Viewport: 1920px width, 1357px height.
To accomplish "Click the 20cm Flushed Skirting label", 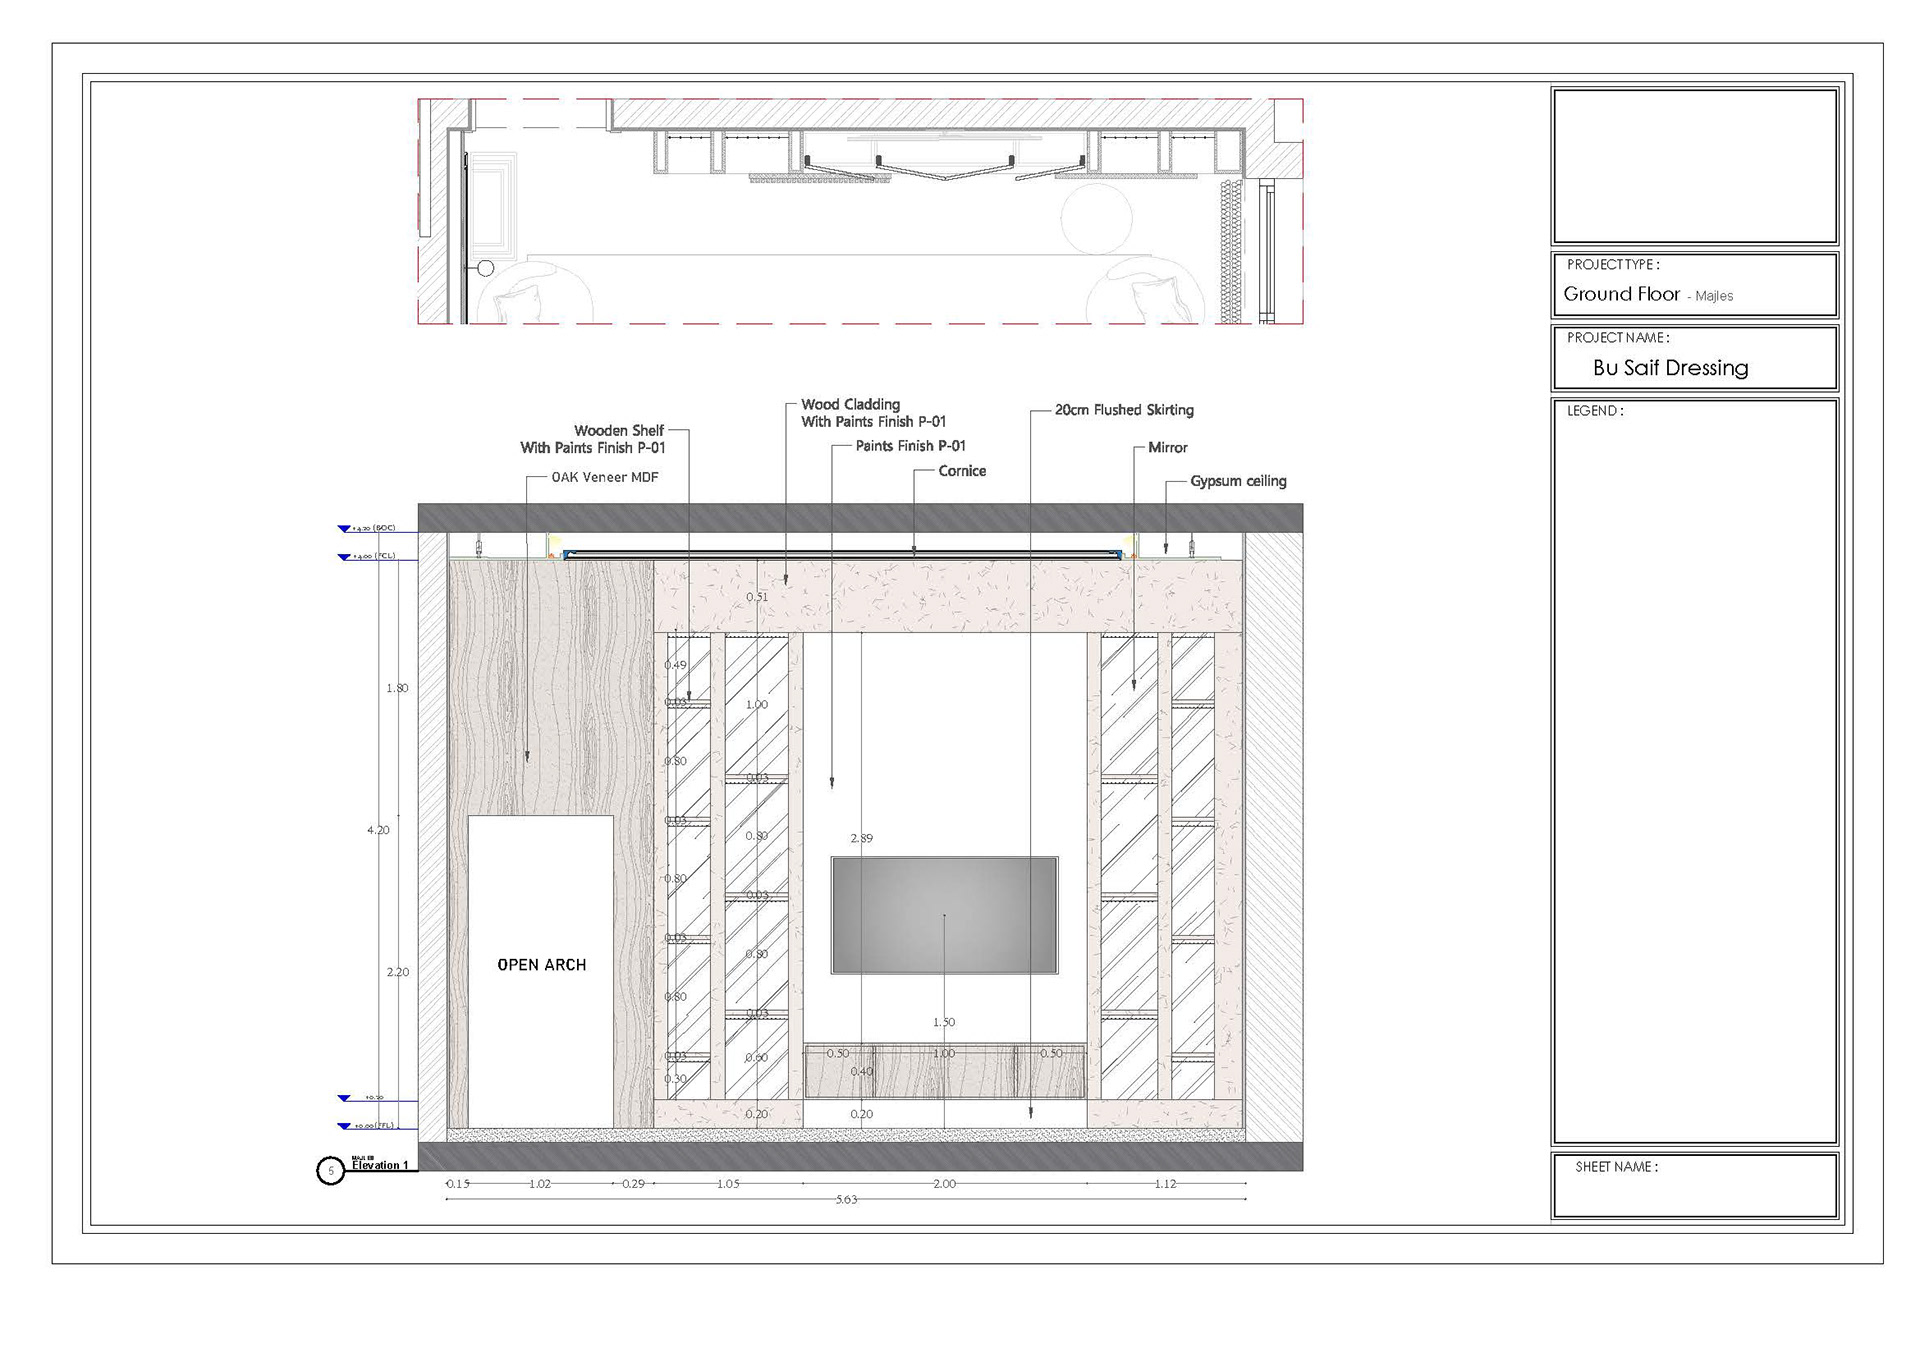I will pos(1124,410).
